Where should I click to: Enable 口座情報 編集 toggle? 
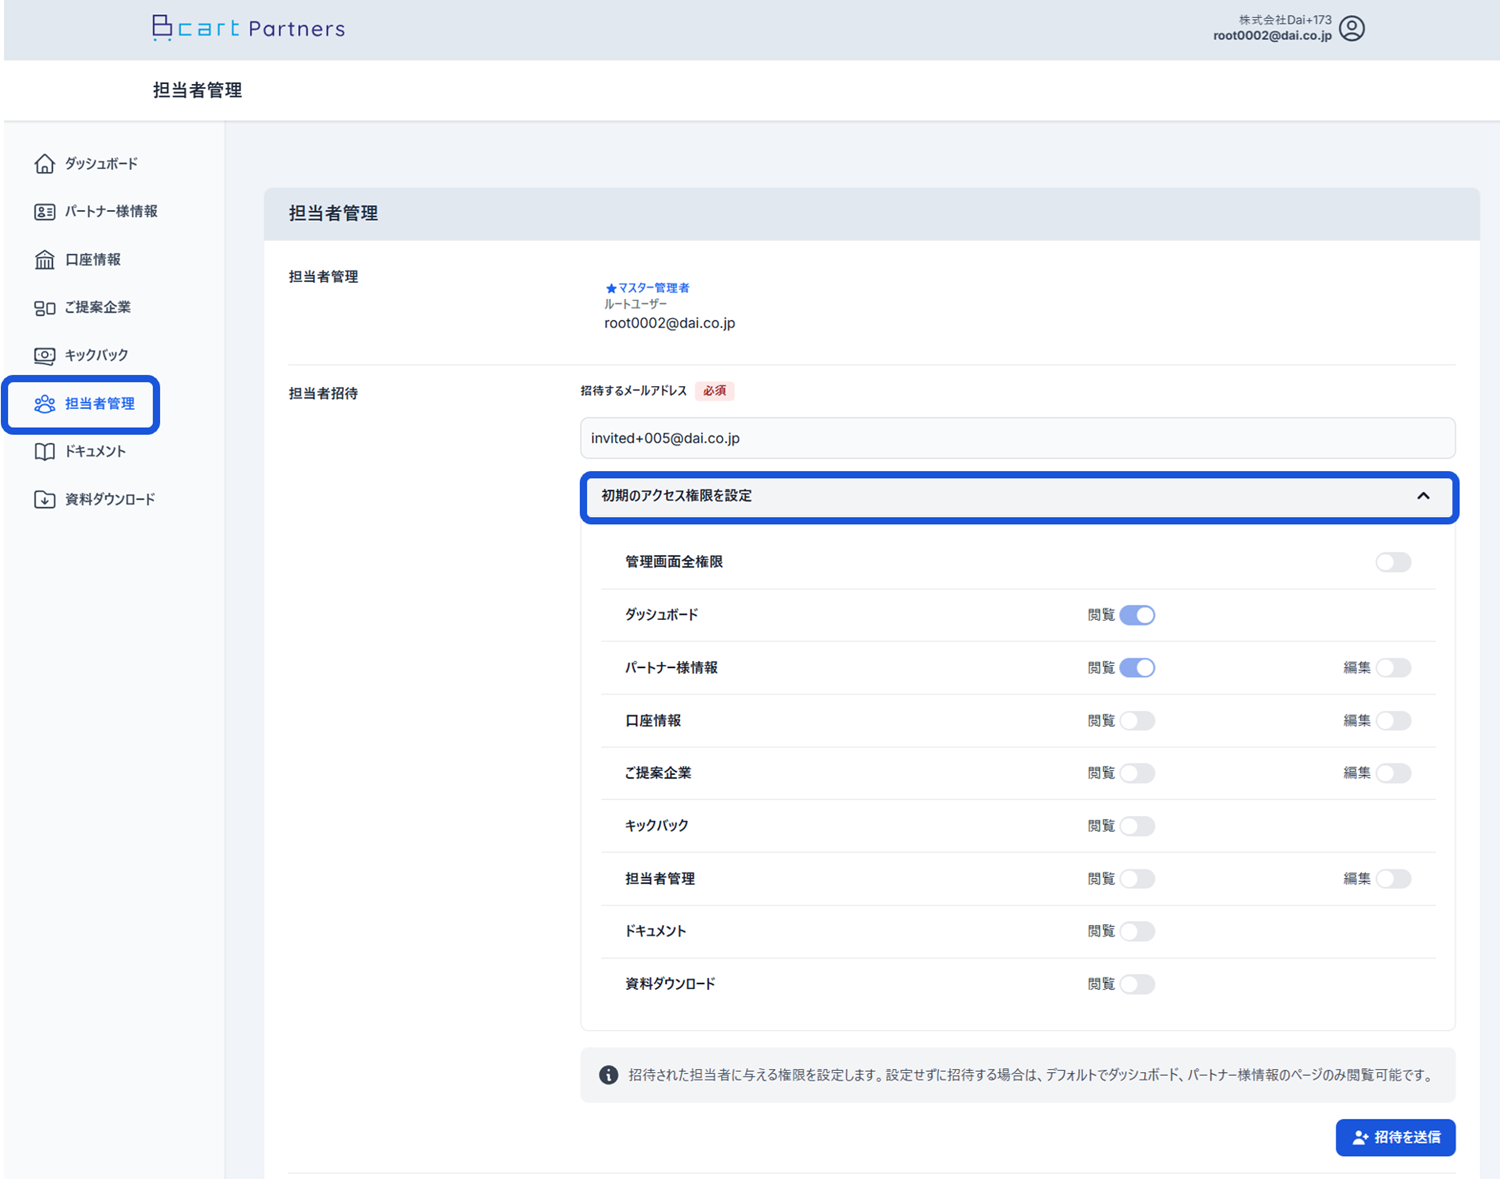coord(1393,721)
